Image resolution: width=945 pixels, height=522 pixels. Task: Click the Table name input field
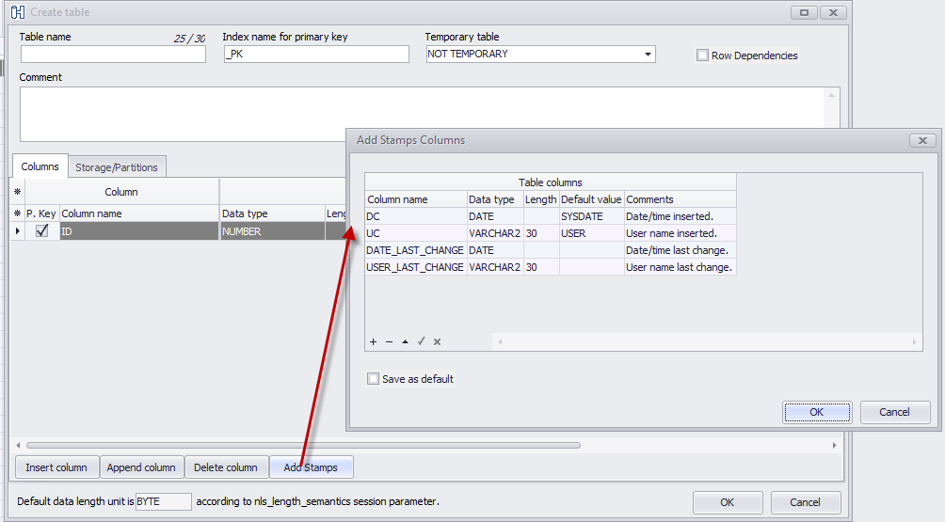tap(112, 54)
